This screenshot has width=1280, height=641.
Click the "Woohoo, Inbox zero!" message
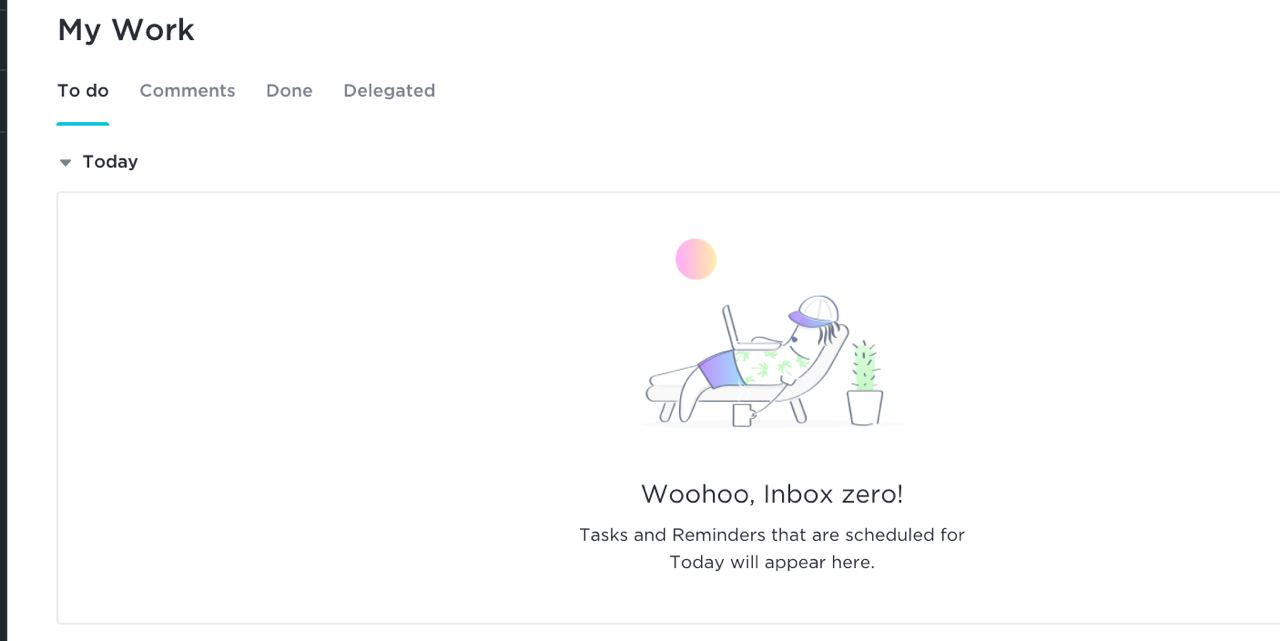tap(771, 494)
